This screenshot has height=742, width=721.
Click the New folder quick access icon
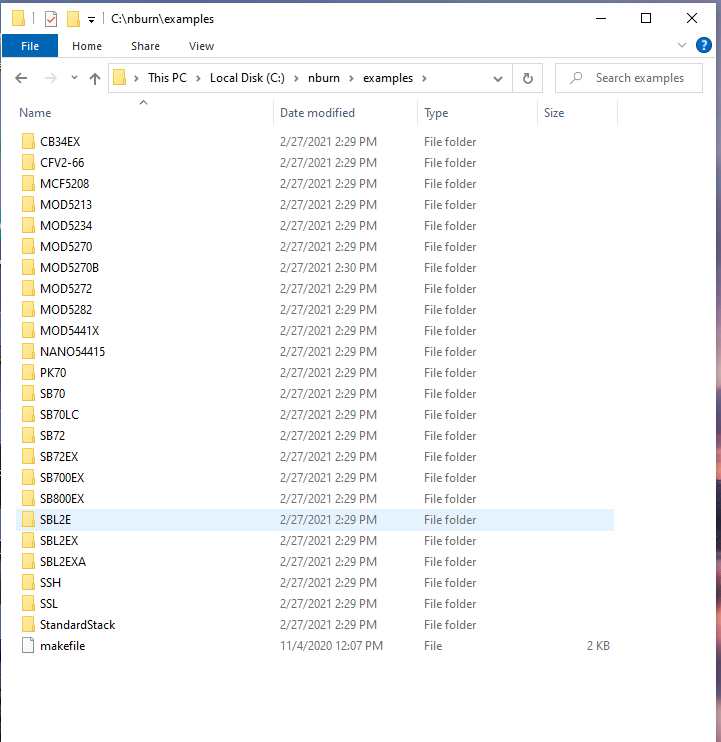pos(73,18)
